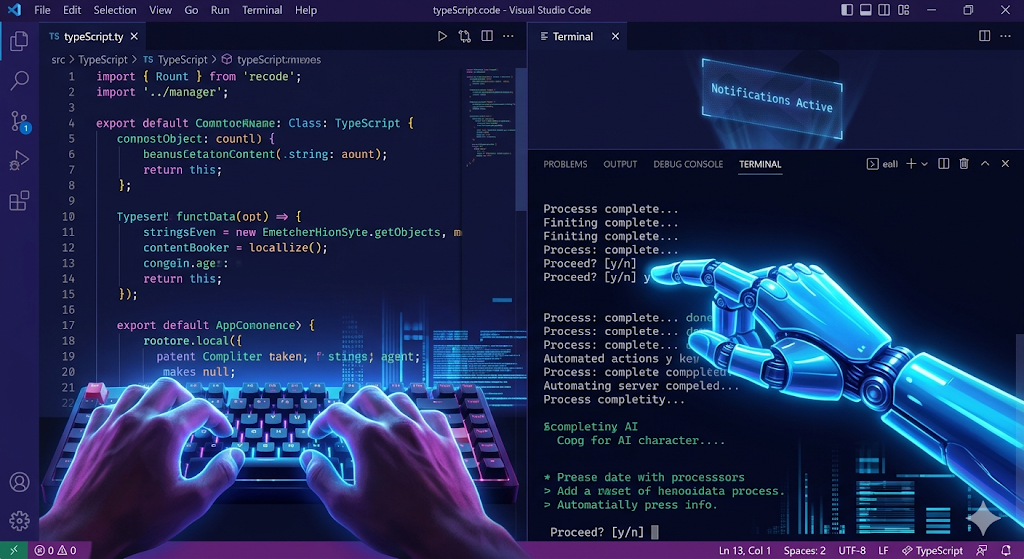
Task: Open Source Control with 1 pending change
Action: click(x=19, y=121)
